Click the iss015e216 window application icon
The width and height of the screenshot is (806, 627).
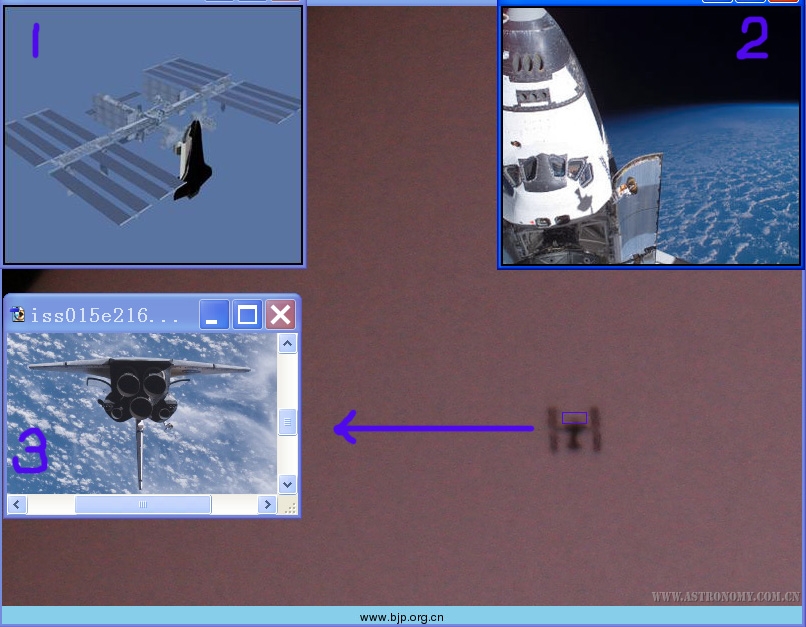point(17,315)
